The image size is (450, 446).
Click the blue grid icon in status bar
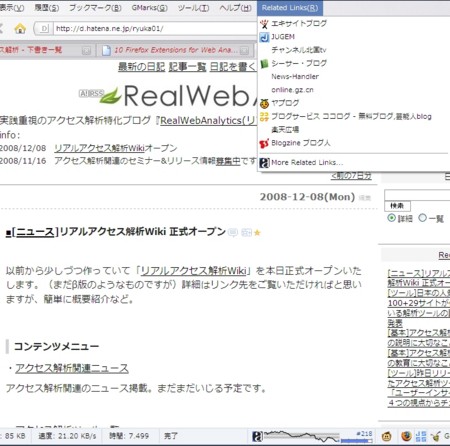(421, 436)
